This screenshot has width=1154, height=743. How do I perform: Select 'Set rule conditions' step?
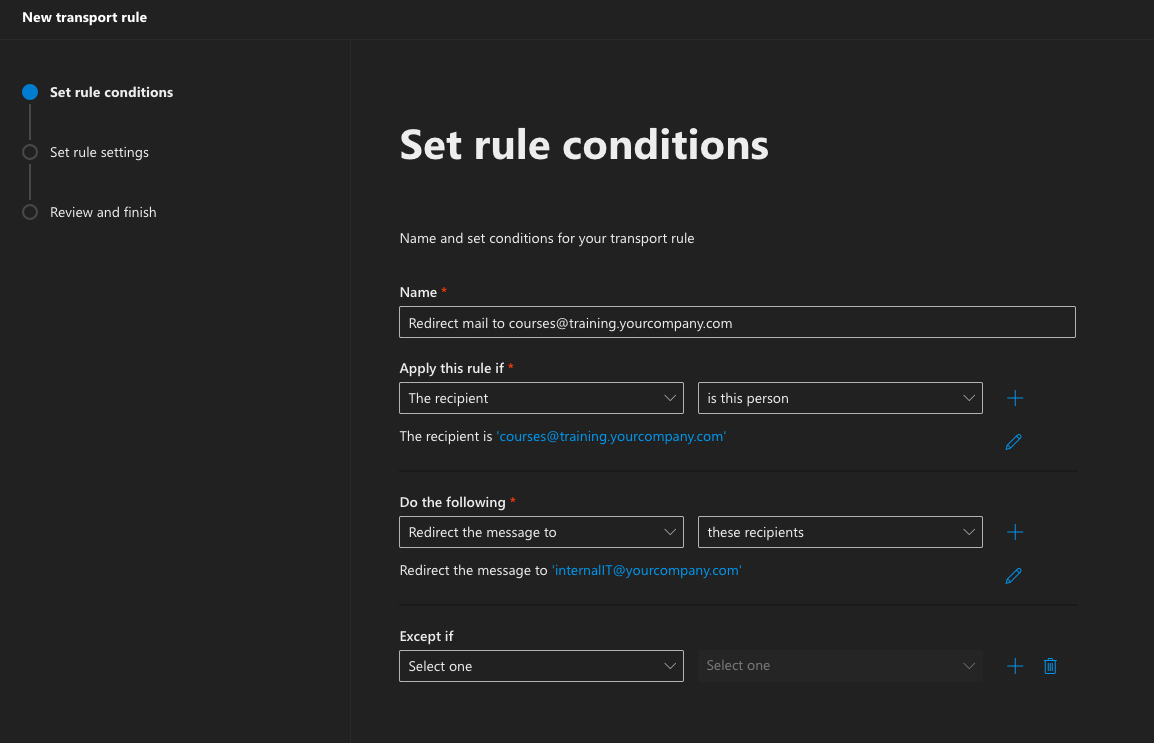(111, 92)
